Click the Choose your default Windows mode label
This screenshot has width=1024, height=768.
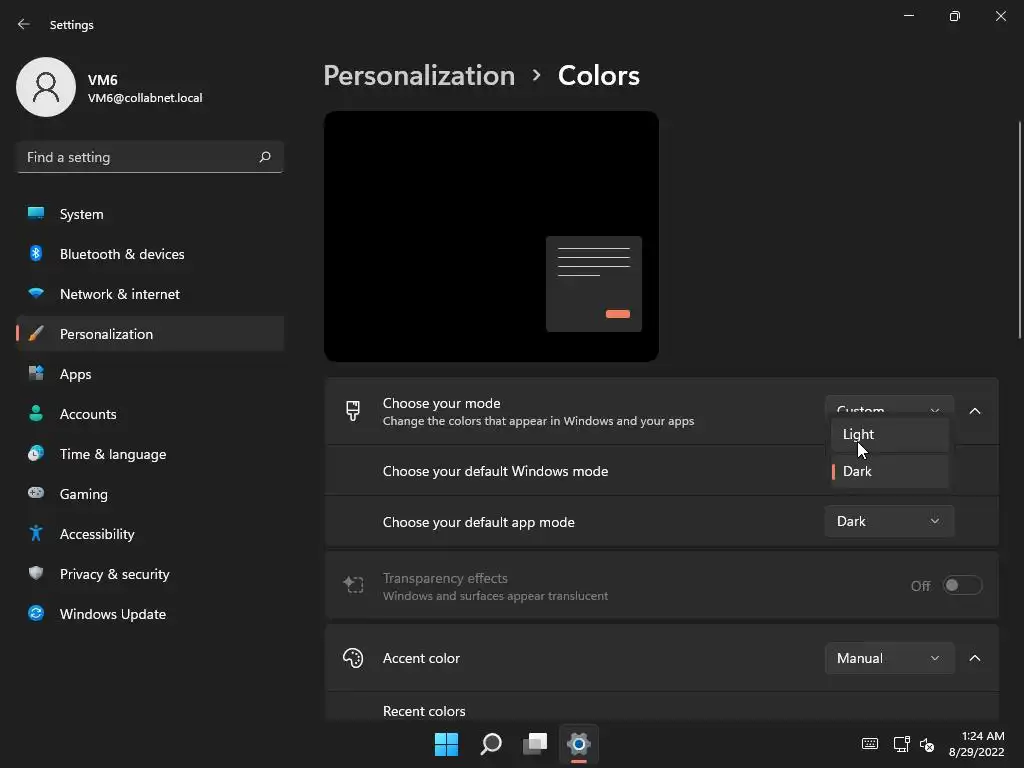click(x=495, y=471)
